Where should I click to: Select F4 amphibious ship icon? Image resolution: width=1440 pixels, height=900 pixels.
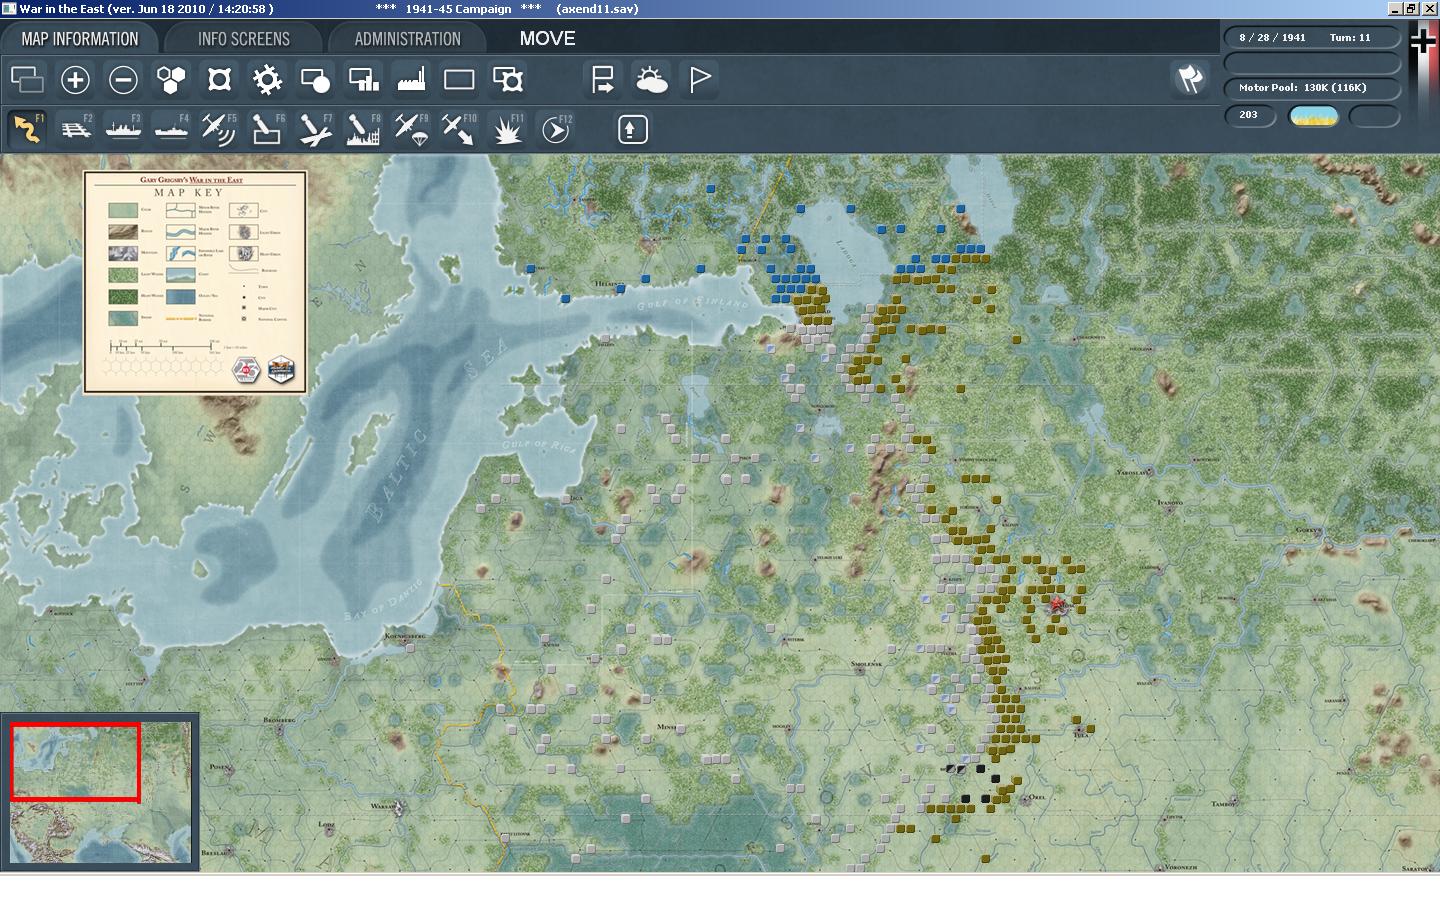click(171, 129)
